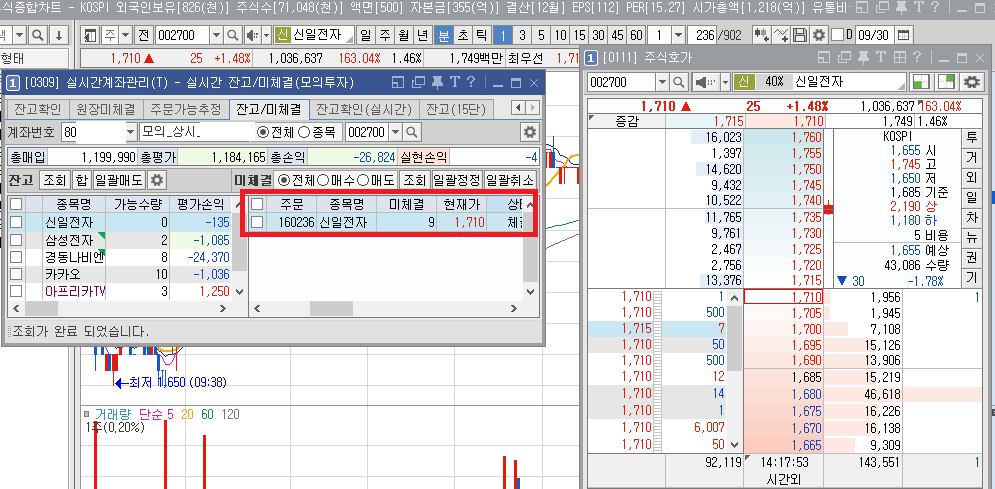This screenshot has height=489, width=995.
Task: Click the grid layout icon in 주식호가 title bar
Action: tap(899, 58)
